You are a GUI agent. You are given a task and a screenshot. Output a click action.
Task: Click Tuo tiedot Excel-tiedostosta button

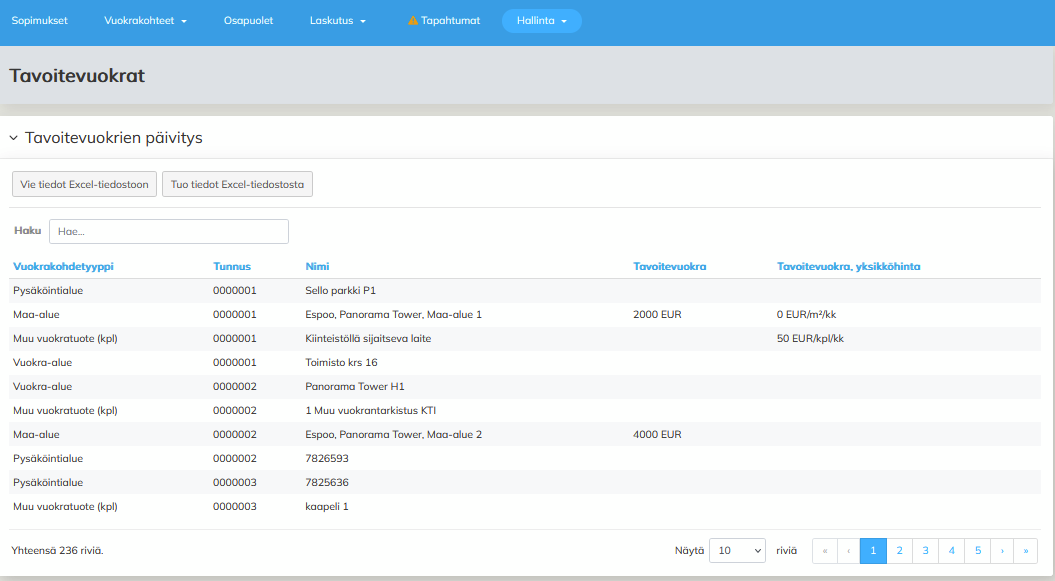tap(237, 185)
